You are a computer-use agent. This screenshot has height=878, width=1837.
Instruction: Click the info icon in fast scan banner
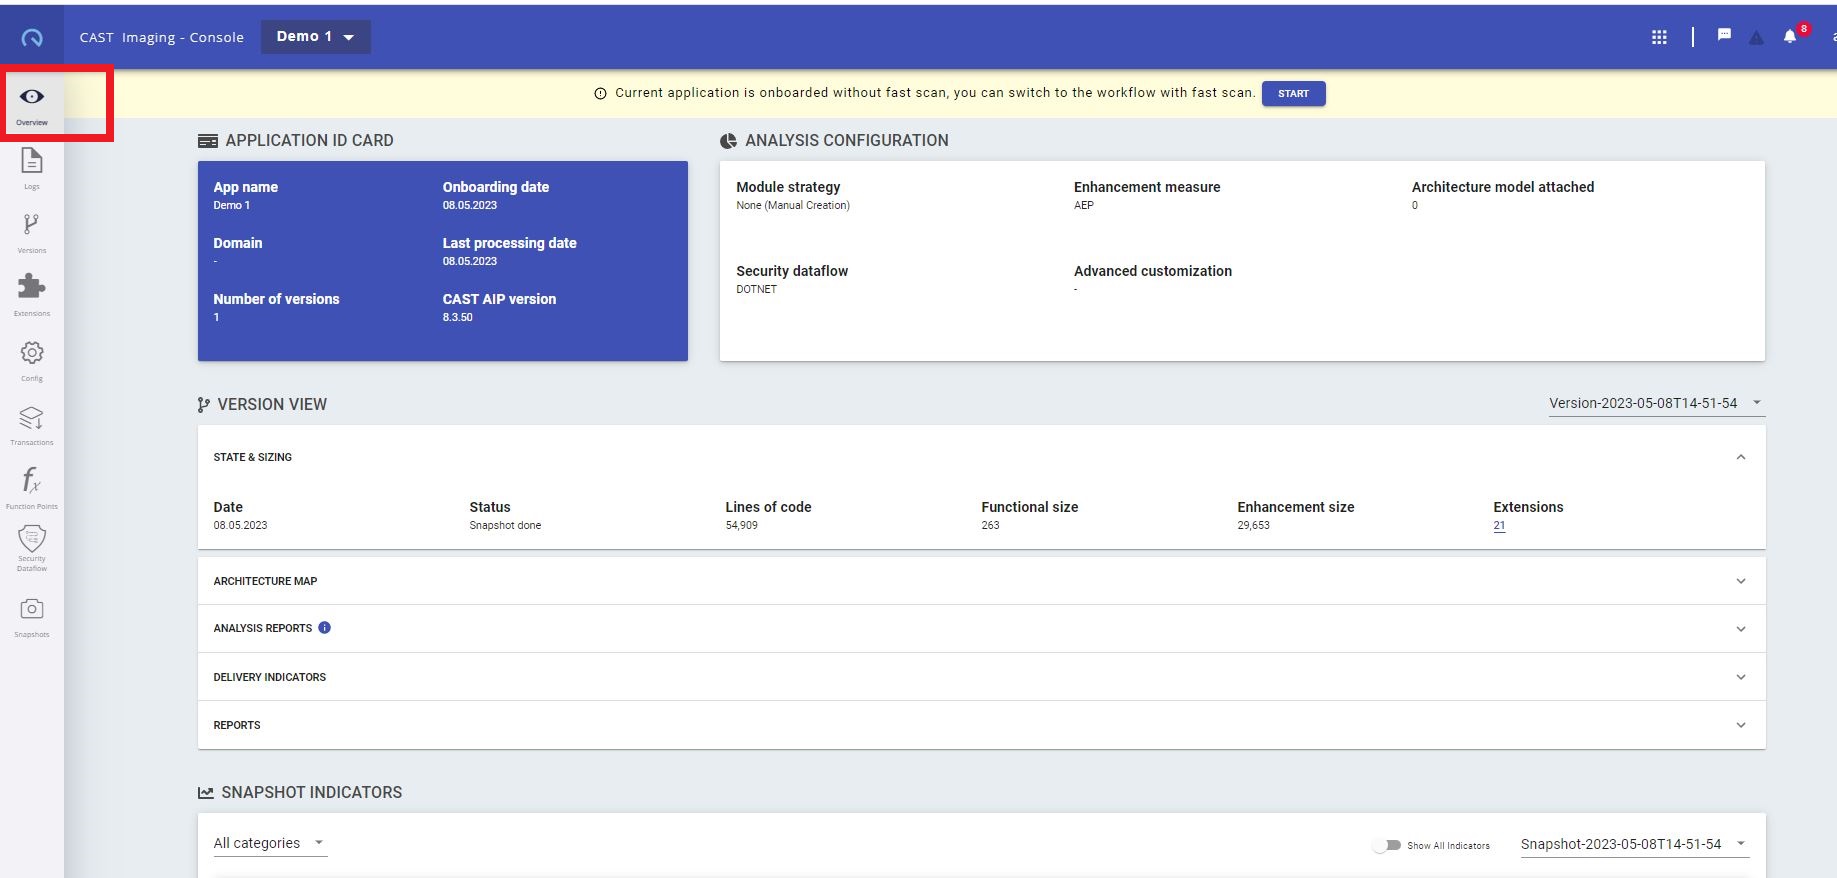pos(600,94)
